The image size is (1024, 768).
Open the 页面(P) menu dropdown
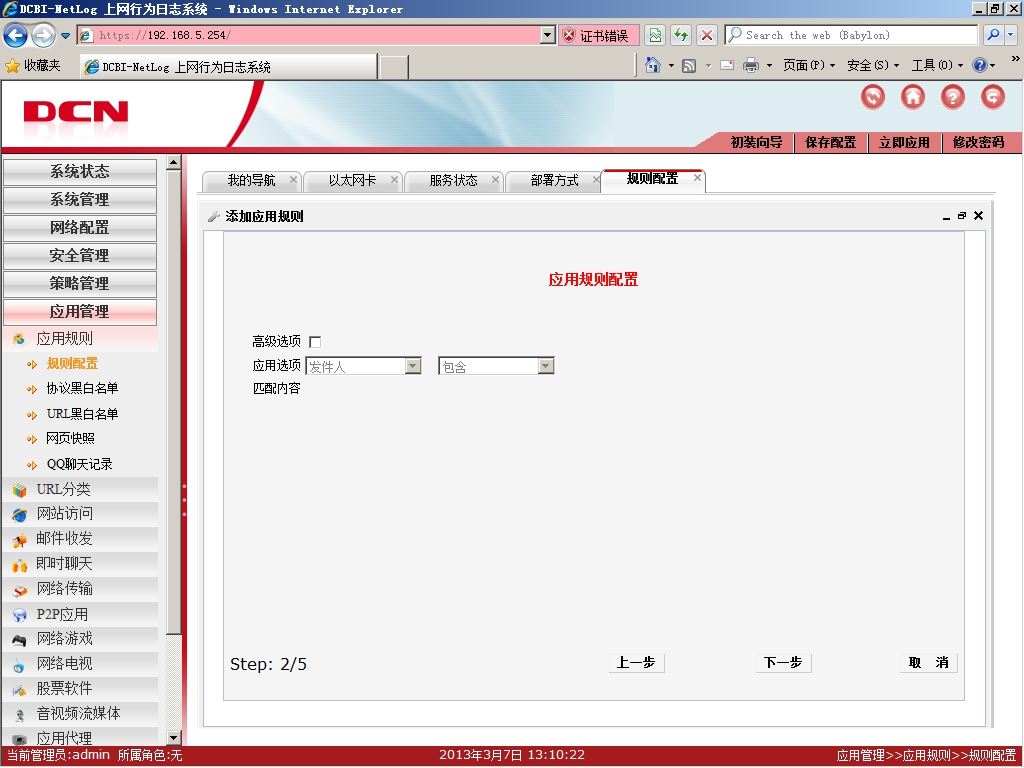808,65
